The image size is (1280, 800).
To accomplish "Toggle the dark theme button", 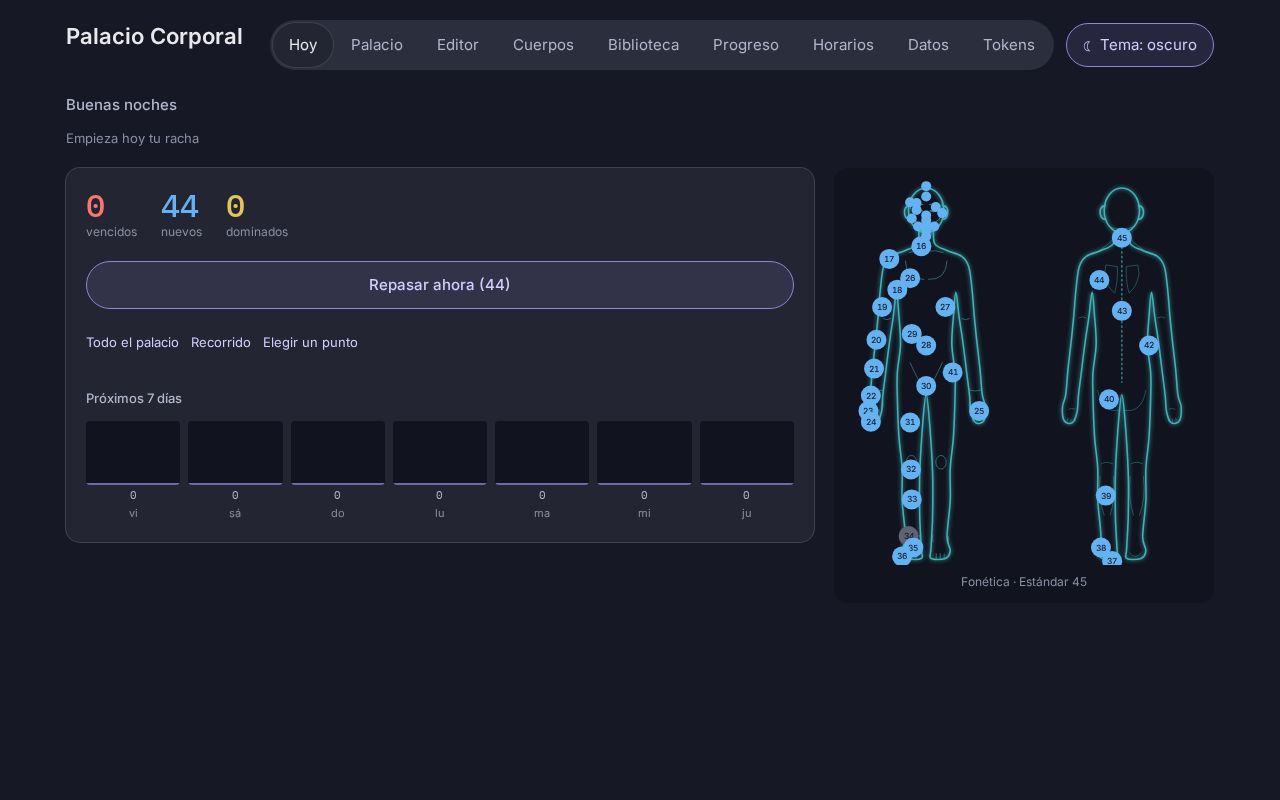I will (x=1140, y=45).
